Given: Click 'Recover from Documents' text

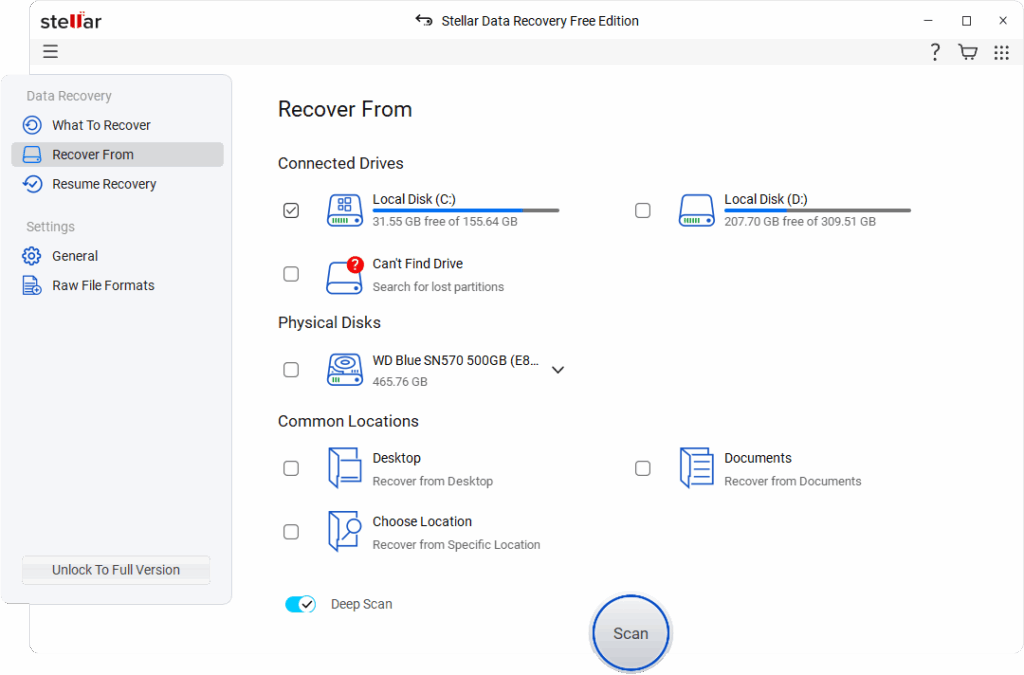Looking at the screenshot, I should click(792, 481).
